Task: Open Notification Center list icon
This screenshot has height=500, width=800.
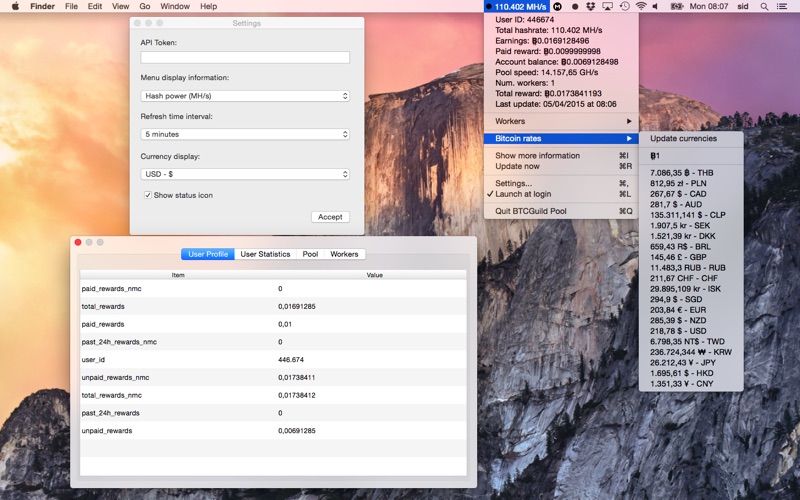Action: point(782,6)
